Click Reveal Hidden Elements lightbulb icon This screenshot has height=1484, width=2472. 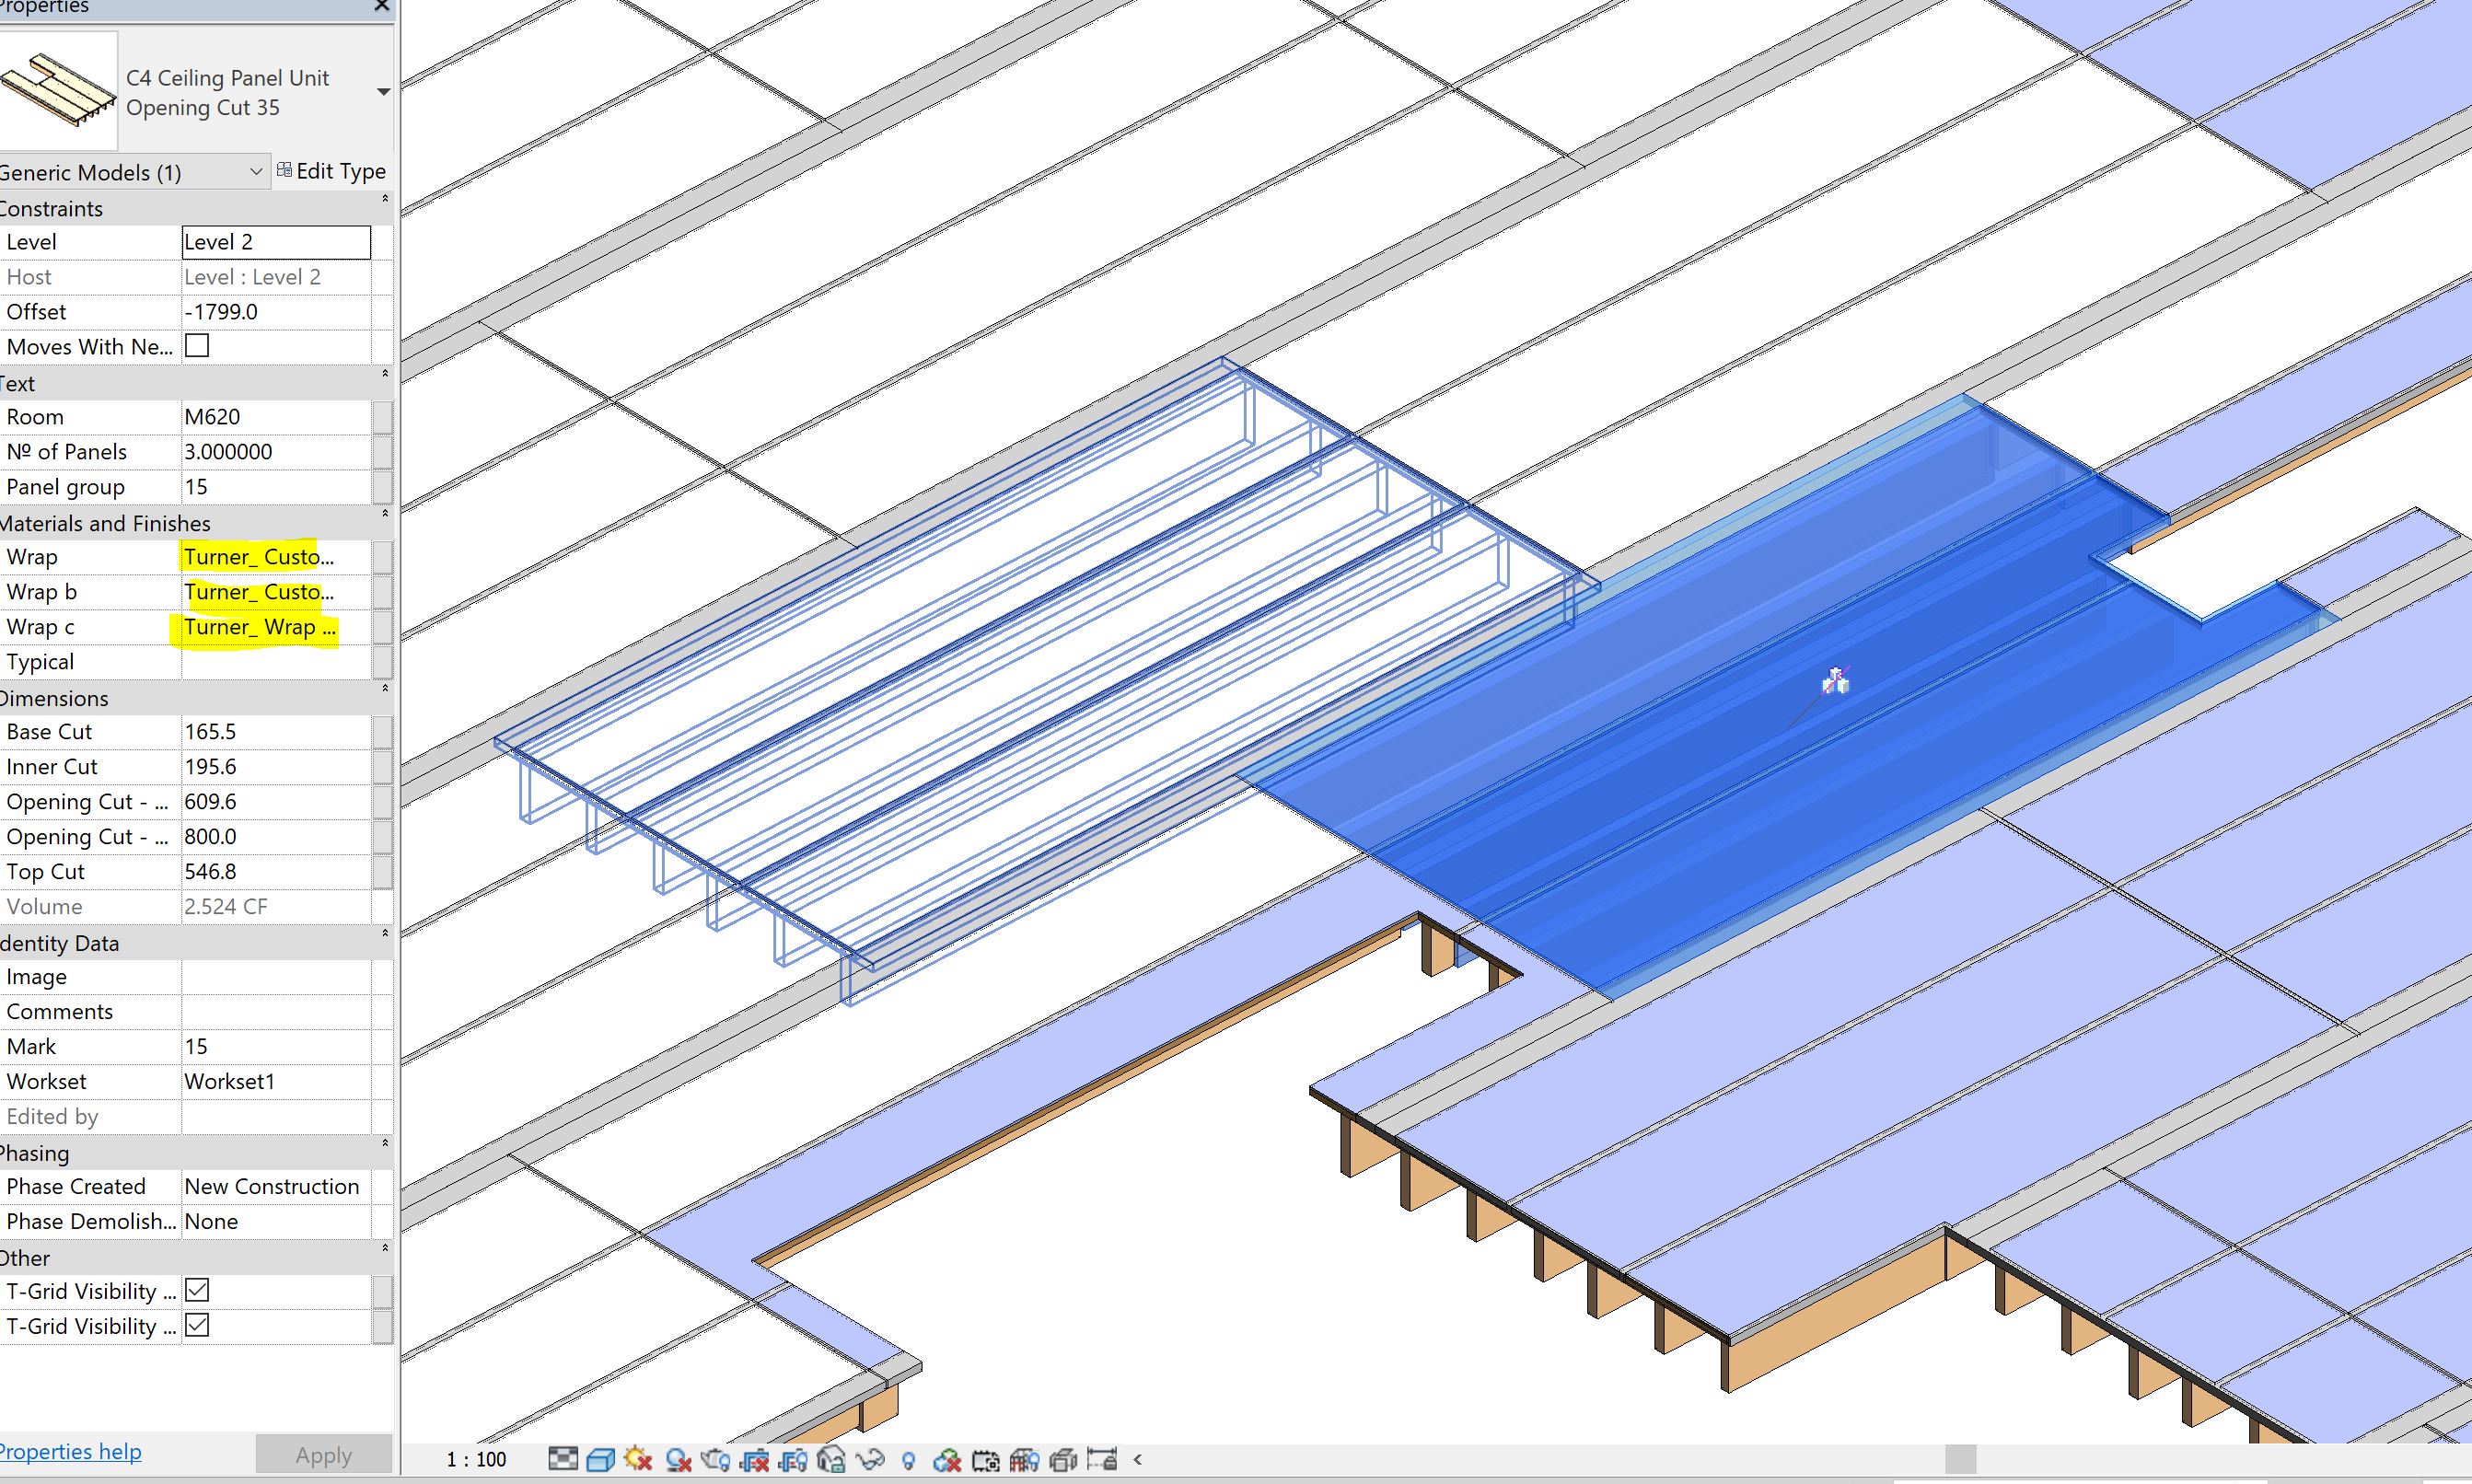point(908,1460)
